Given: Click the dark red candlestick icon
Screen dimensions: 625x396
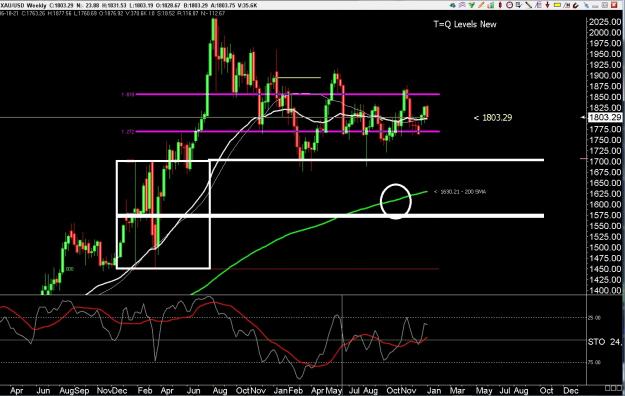Looking at the screenshot, I should tap(500, 5).
